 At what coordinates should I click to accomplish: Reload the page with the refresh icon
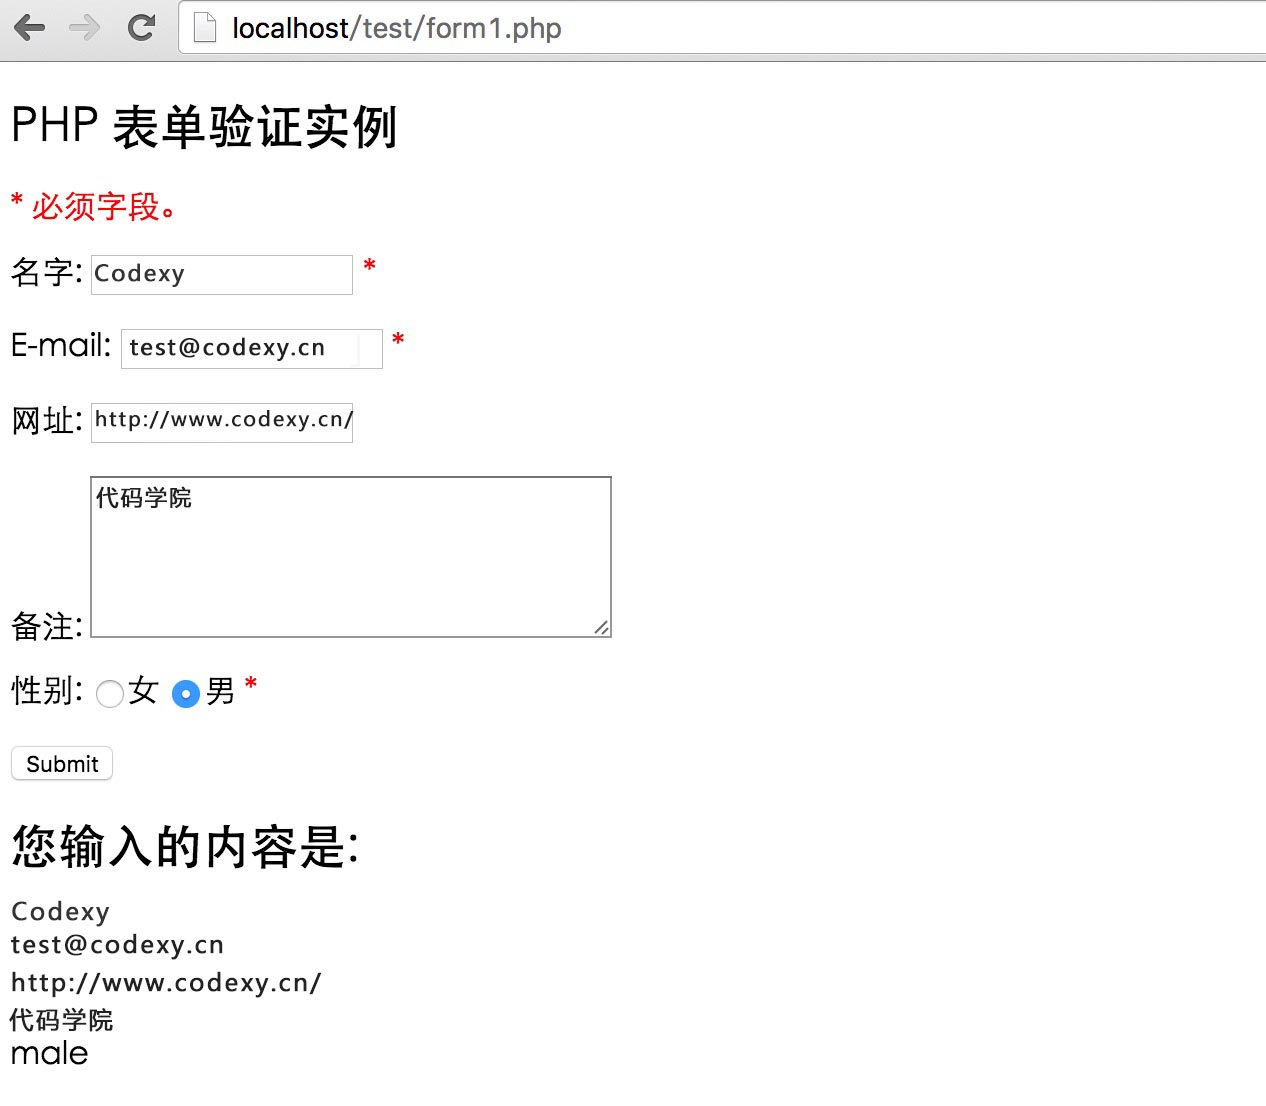click(142, 28)
